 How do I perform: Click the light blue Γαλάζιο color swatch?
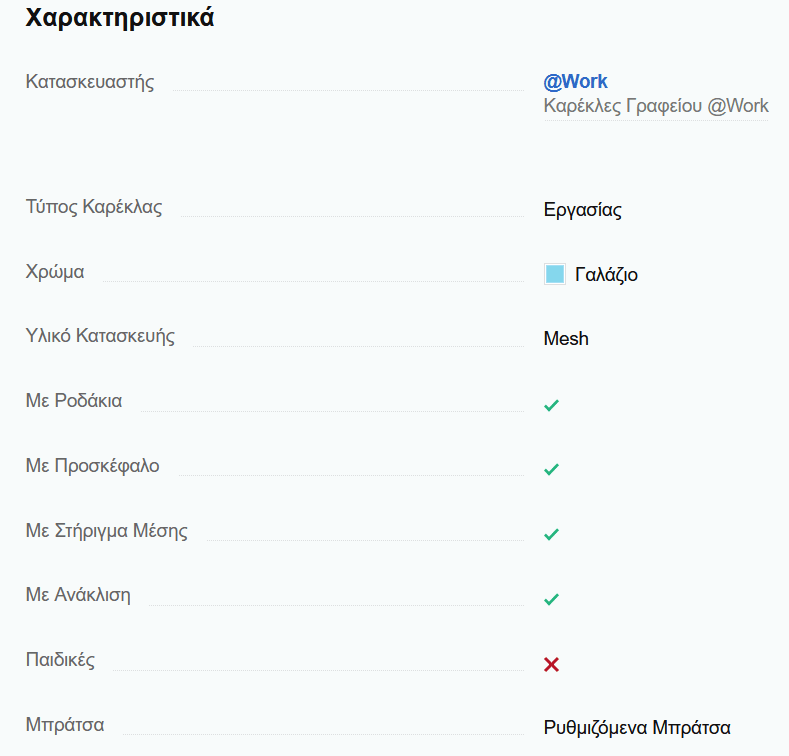tap(555, 274)
